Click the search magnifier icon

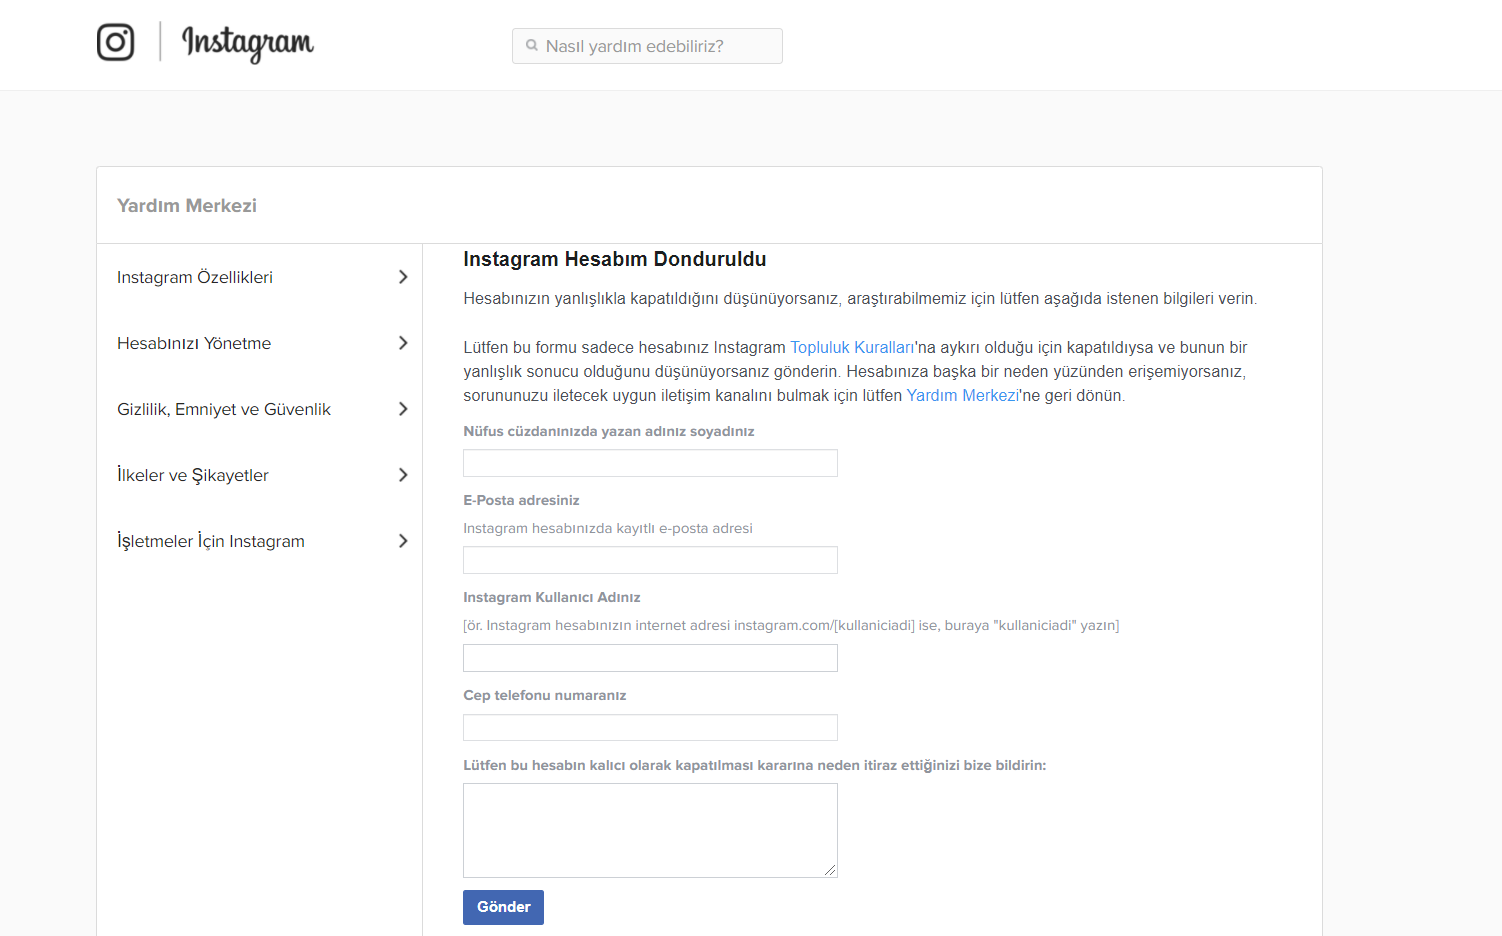coord(532,46)
